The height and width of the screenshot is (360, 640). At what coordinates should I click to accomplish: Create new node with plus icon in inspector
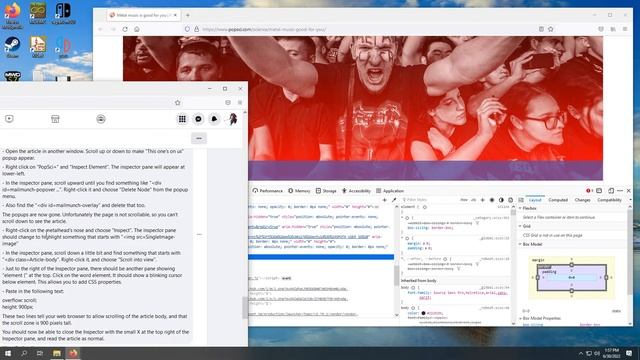pos(384,200)
